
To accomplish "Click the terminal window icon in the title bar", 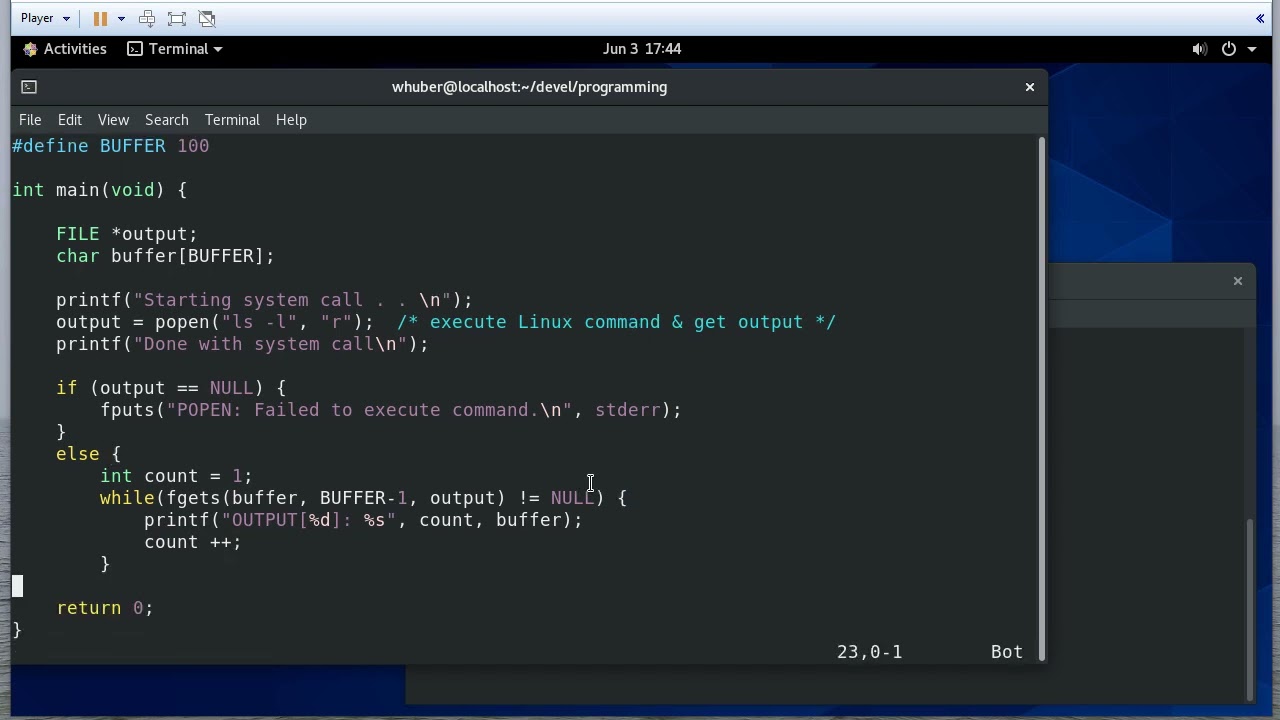I will (29, 87).
